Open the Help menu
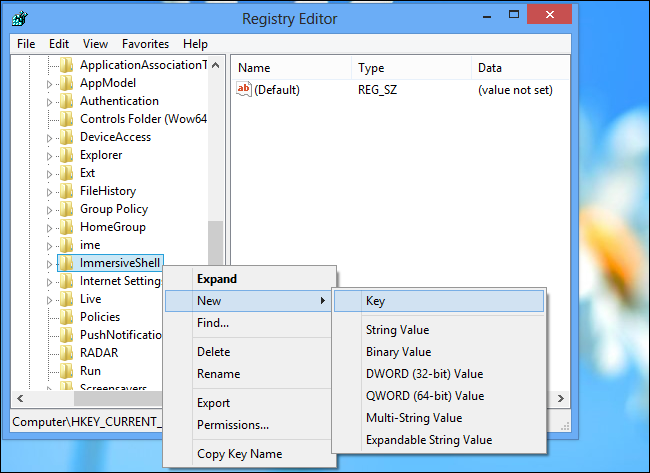Screen dimensions: 650x473 click(x=195, y=44)
